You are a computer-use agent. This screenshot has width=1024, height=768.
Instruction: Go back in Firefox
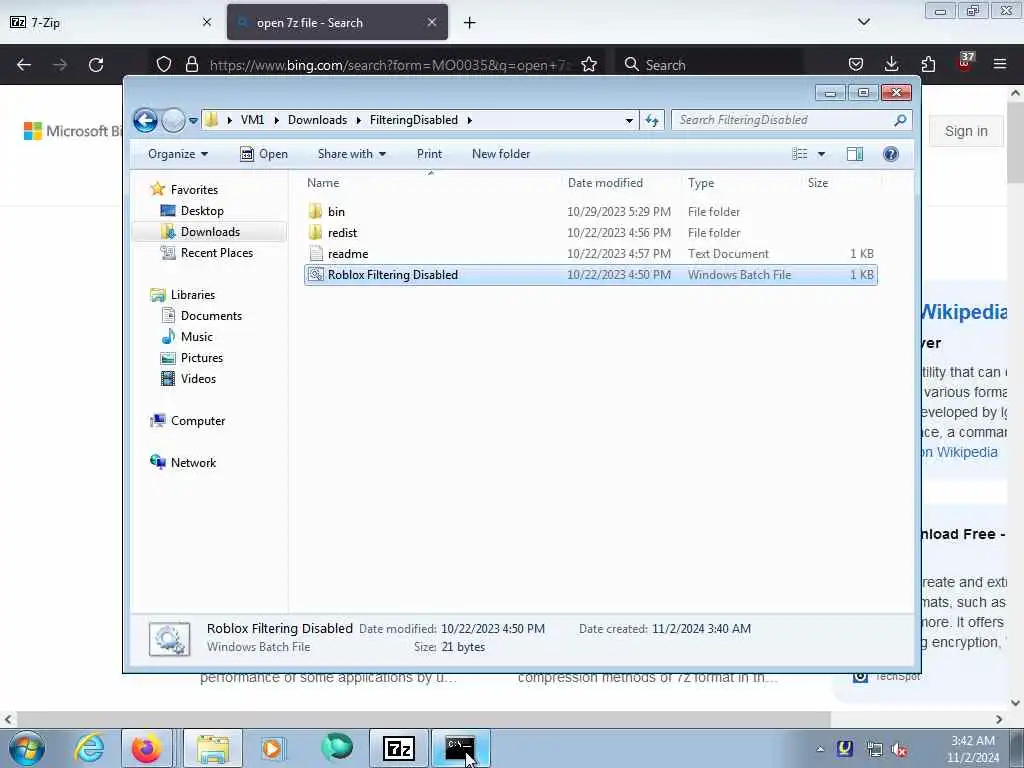pos(24,65)
